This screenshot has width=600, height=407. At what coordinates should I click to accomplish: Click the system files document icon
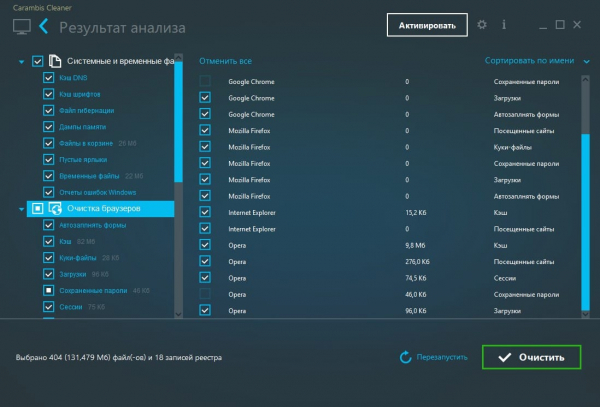[x=55, y=61]
